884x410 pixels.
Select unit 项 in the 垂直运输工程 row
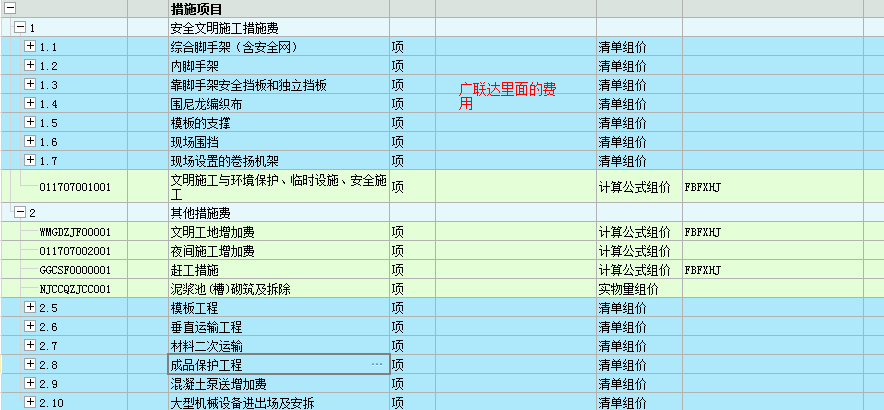(397, 327)
